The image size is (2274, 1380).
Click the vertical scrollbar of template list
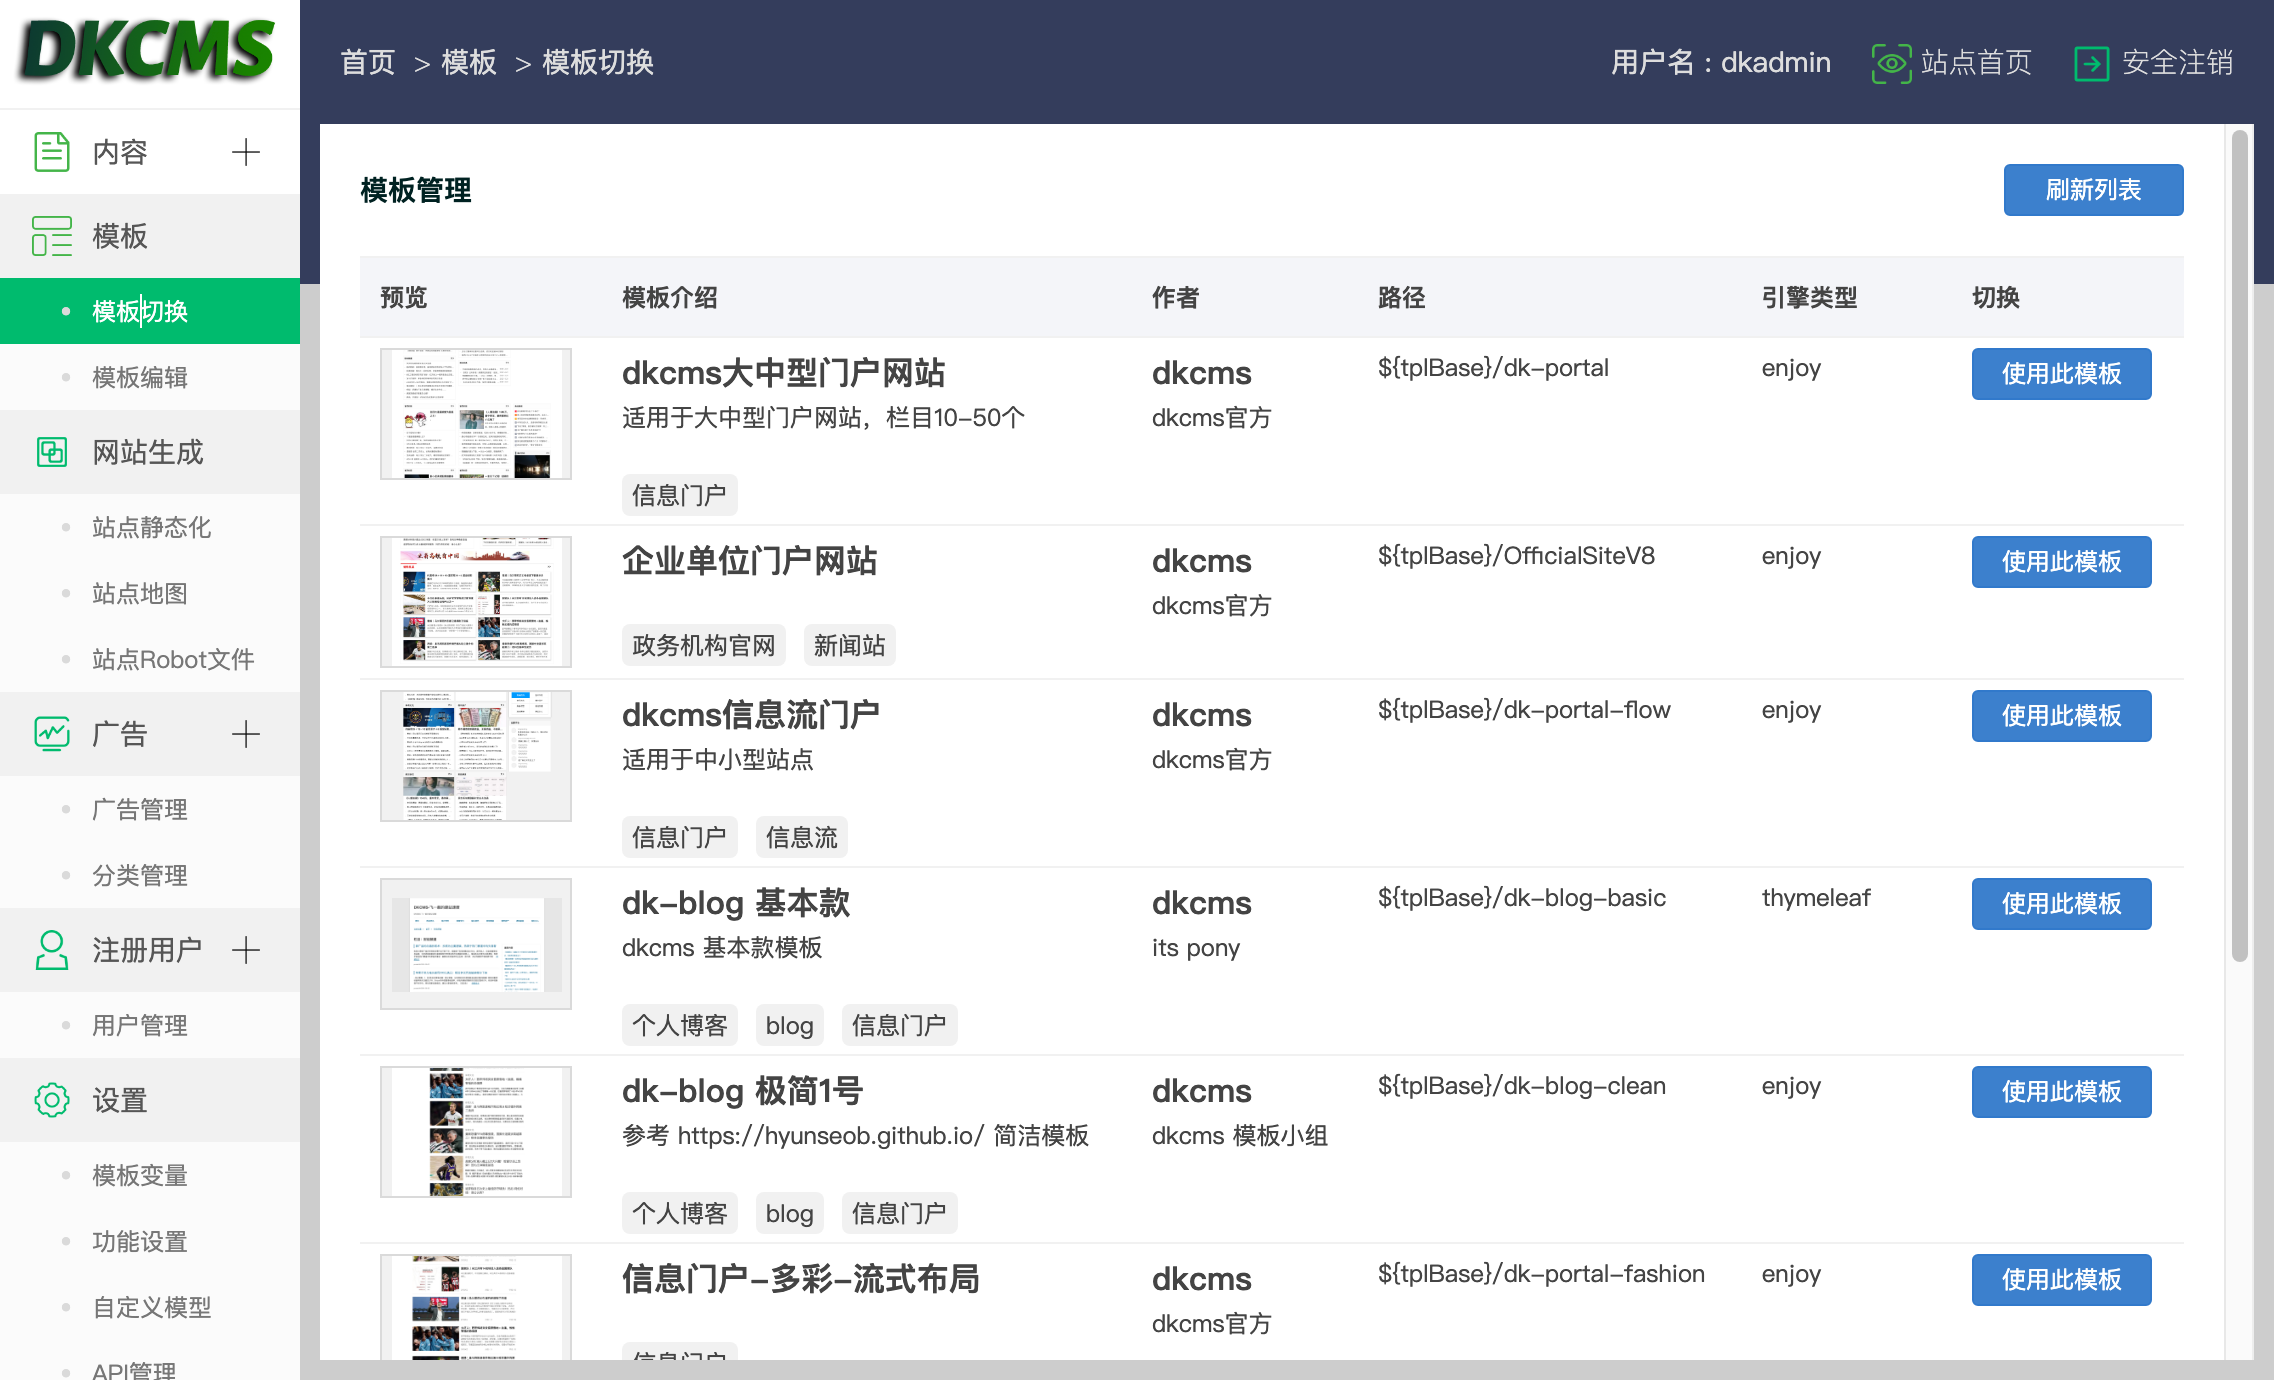(2240, 546)
